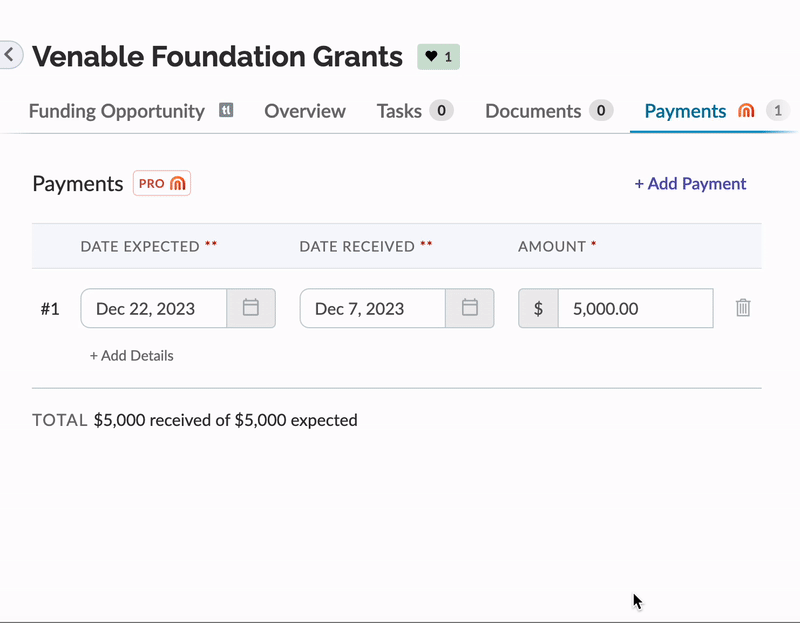Switch to the Tasks tab
Screen dimensions: 800x623
399,111
